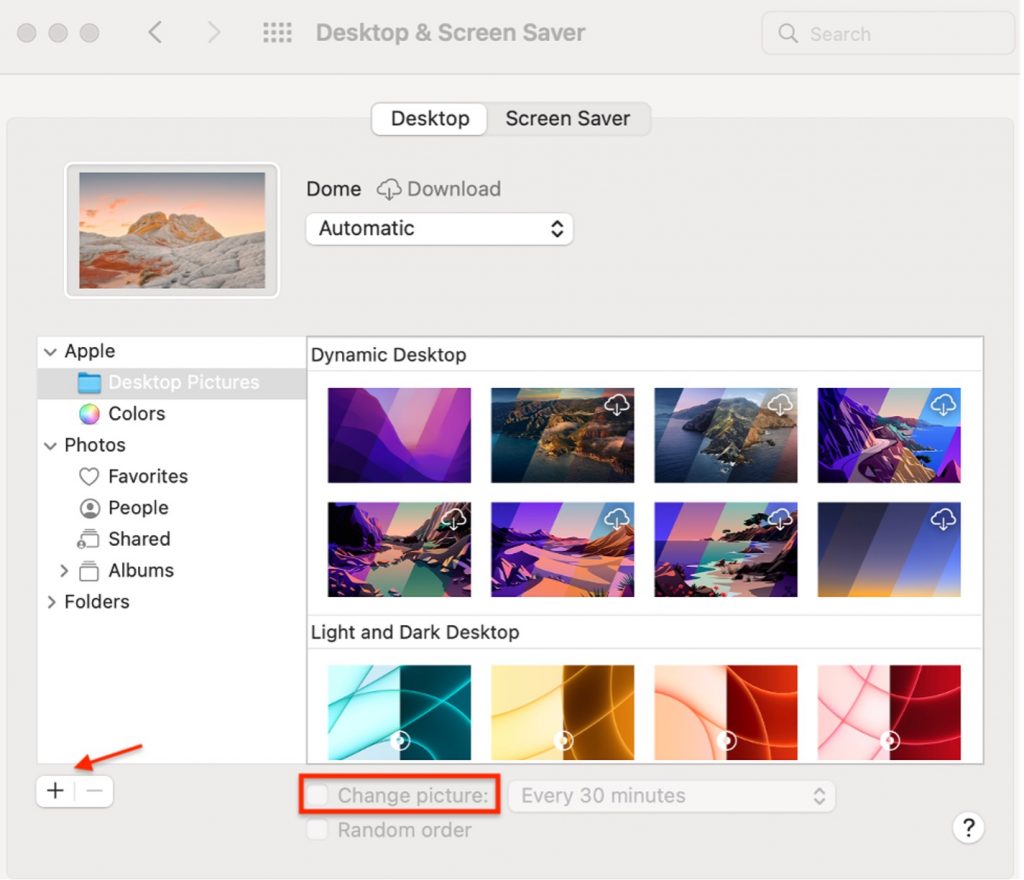Choose the teal Light and Dark wallpaper
This screenshot has width=1024, height=880.
[399, 712]
